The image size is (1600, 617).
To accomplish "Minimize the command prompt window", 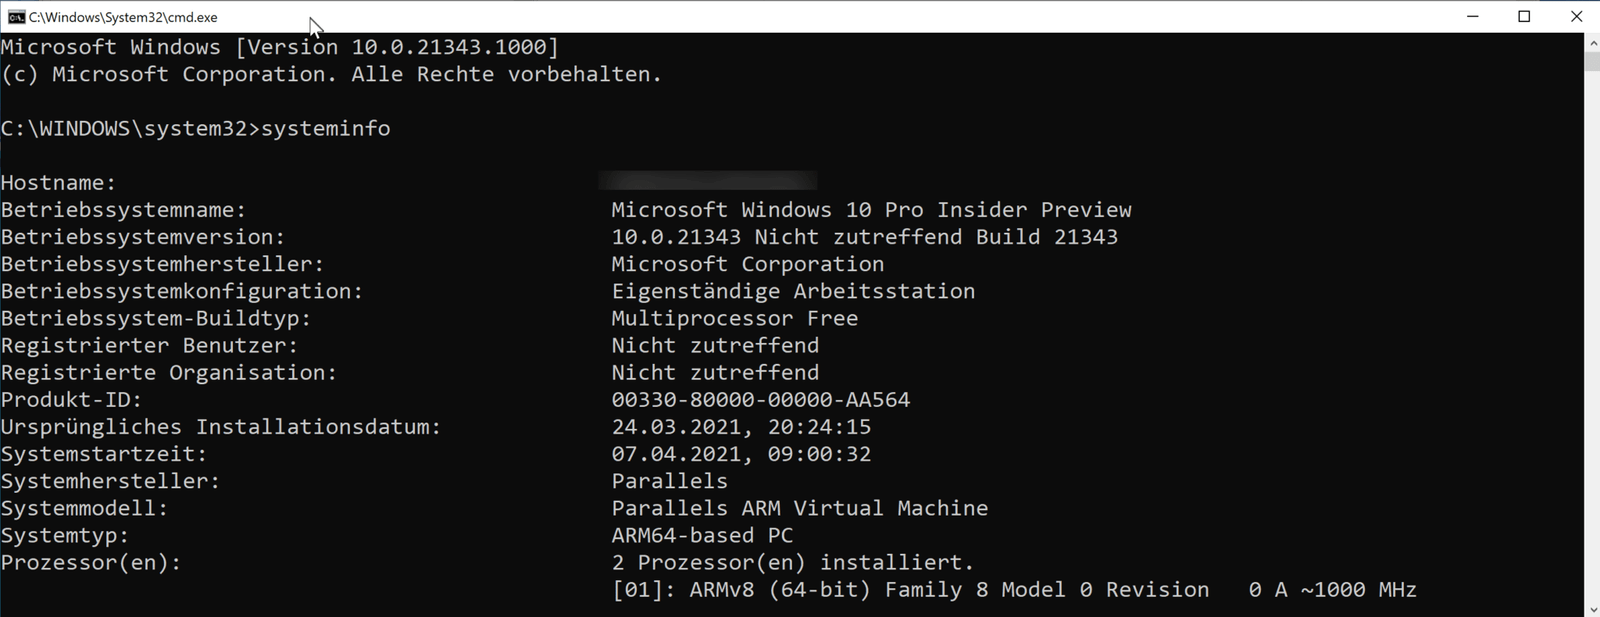I will (x=1471, y=16).
